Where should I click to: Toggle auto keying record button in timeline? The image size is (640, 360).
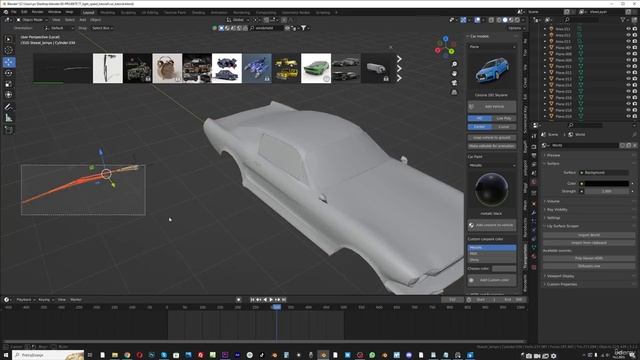click(x=238, y=300)
